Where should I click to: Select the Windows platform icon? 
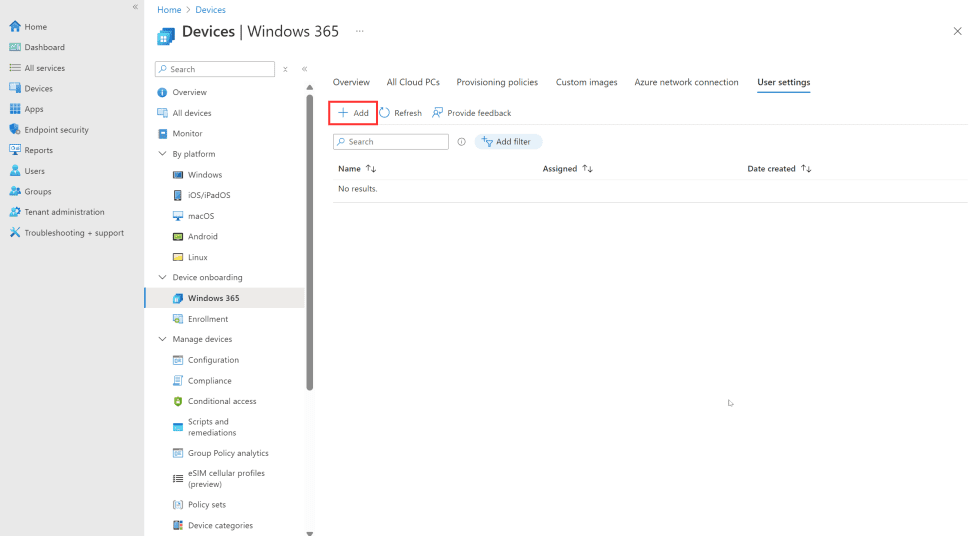(x=178, y=175)
